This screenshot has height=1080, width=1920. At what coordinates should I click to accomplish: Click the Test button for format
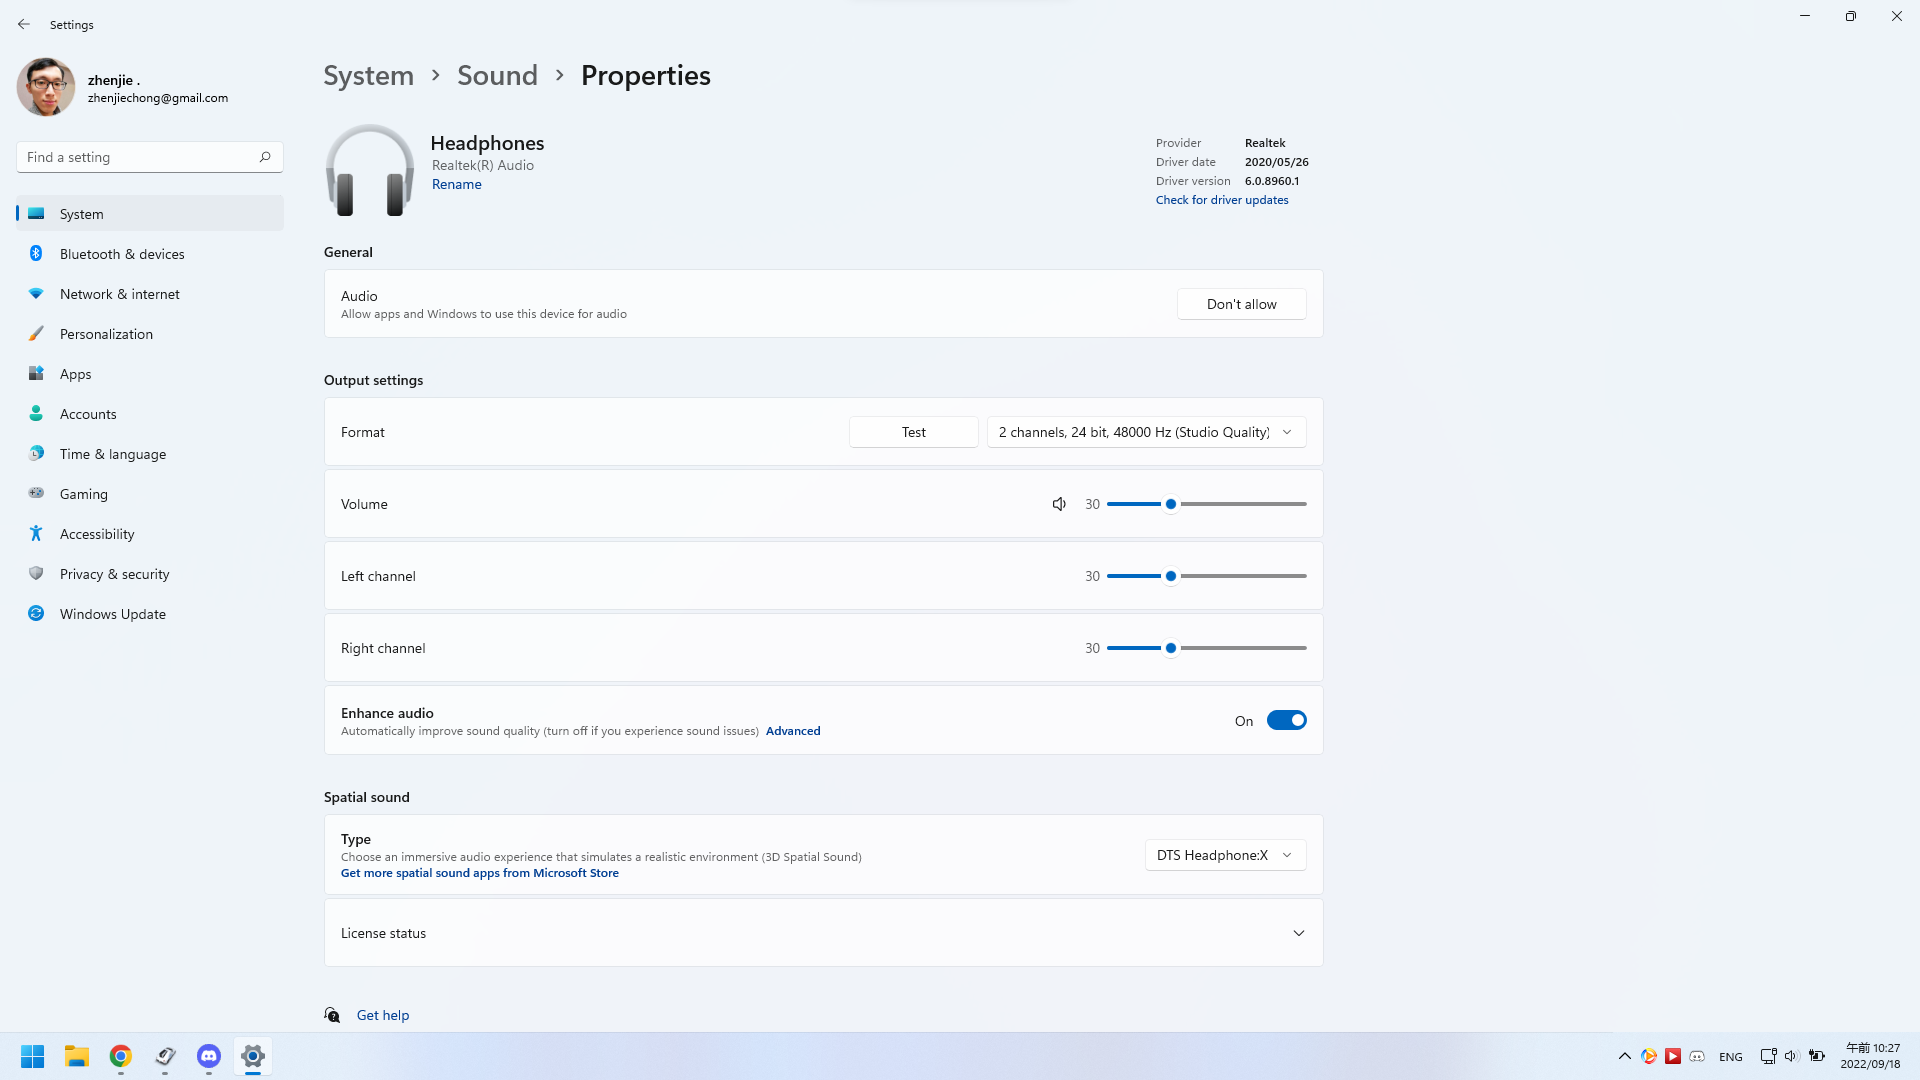pos(913,432)
